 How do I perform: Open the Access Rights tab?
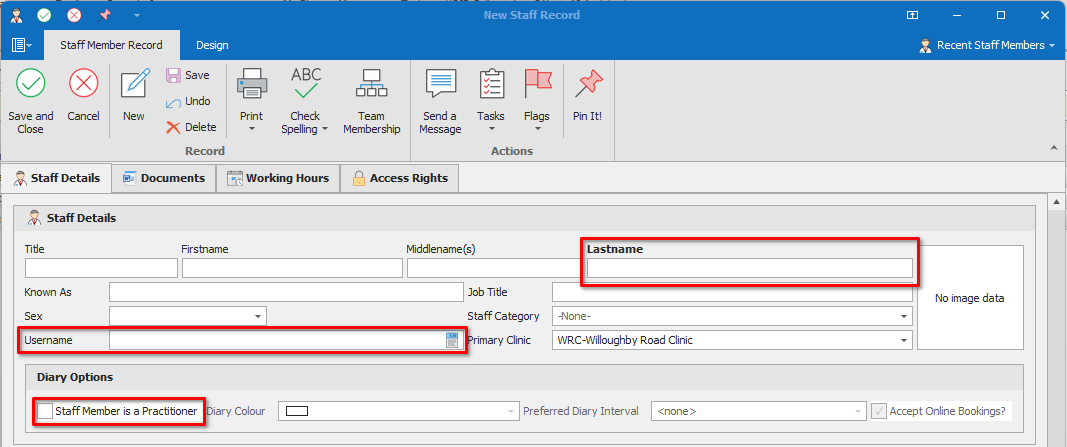pos(399,178)
